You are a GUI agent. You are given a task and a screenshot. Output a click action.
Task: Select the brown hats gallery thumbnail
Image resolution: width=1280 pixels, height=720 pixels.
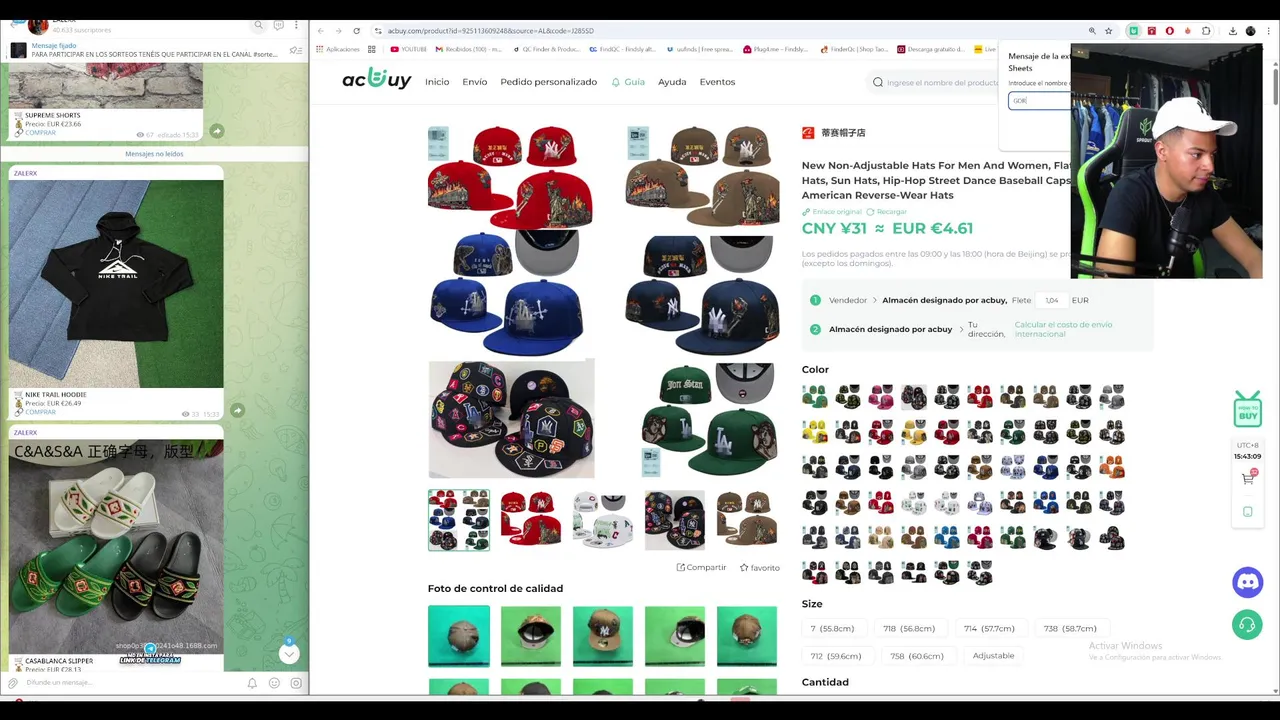747,520
